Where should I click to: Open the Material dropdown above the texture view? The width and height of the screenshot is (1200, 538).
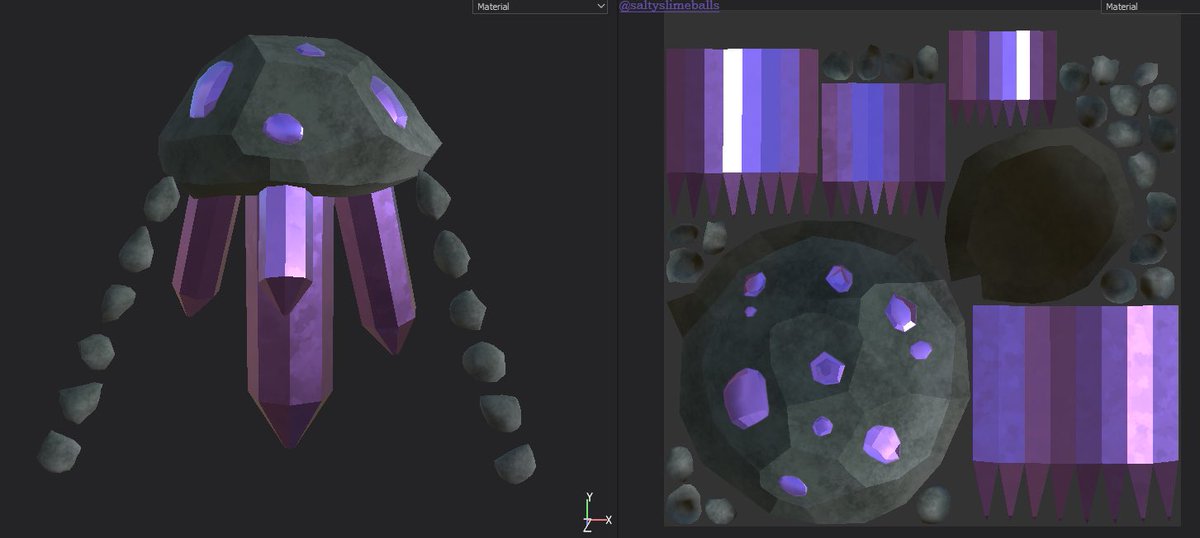(1150, 6)
